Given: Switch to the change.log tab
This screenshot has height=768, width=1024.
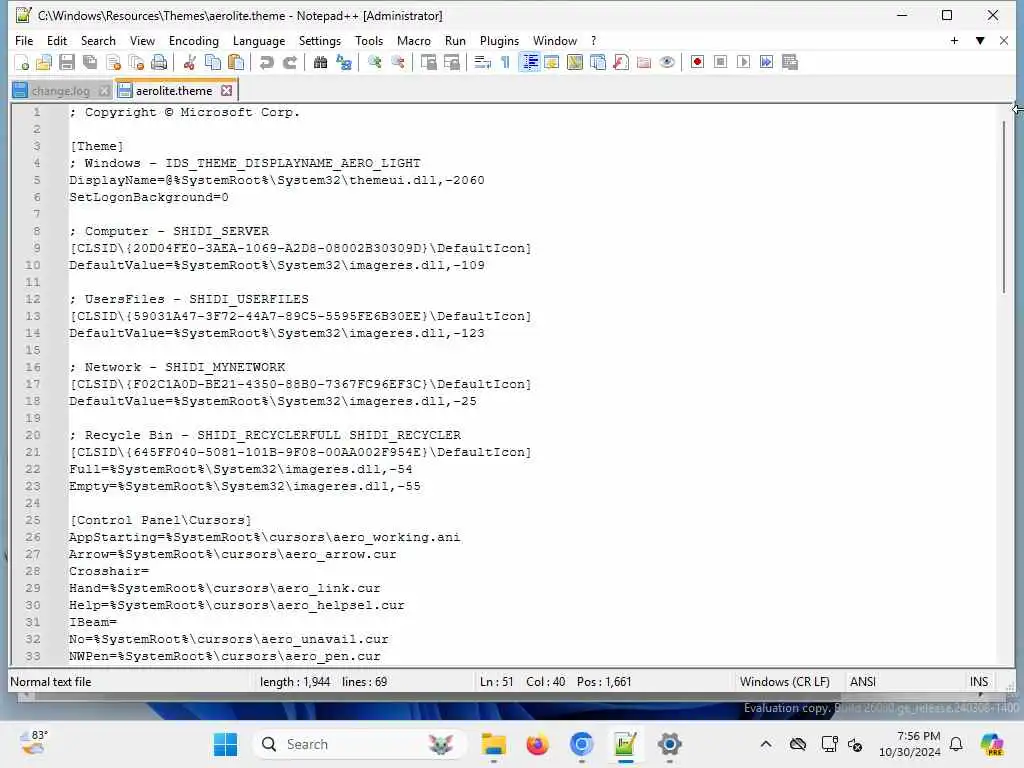Looking at the screenshot, I should coord(61,91).
